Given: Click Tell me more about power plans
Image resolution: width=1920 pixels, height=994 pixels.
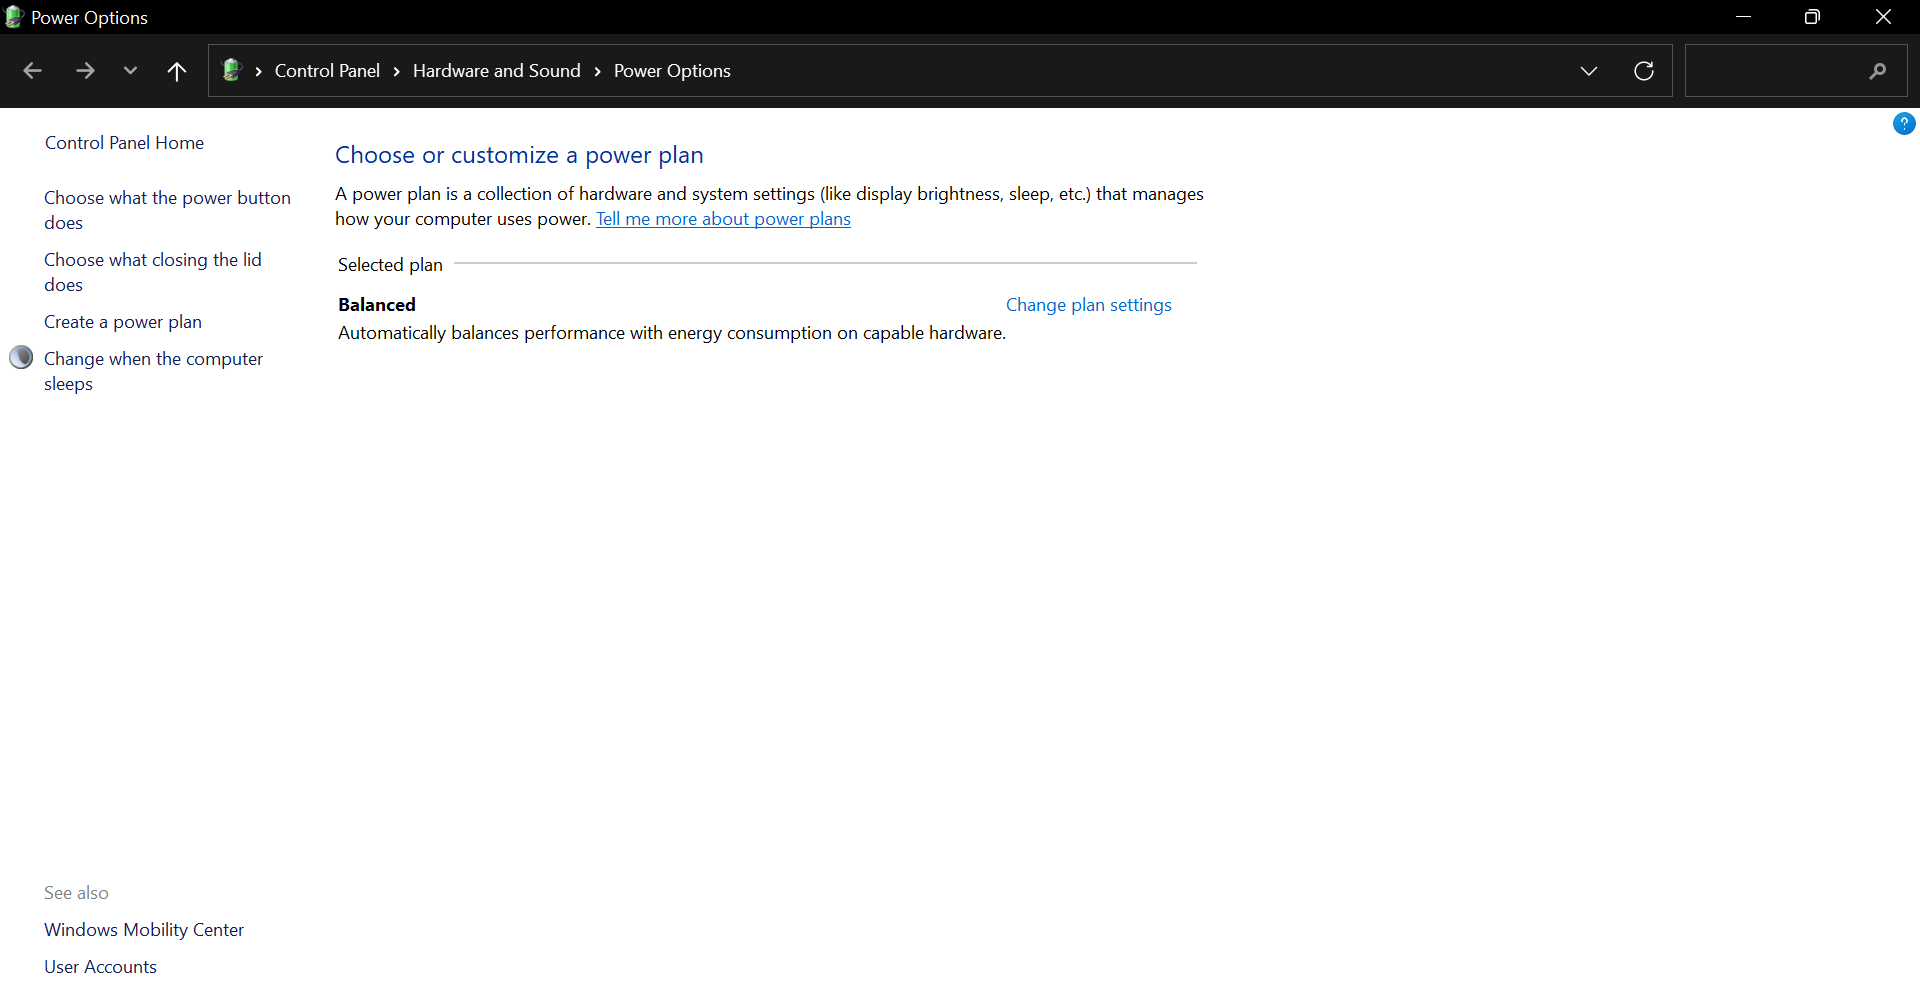Looking at the screenshot, I should 723,219.
